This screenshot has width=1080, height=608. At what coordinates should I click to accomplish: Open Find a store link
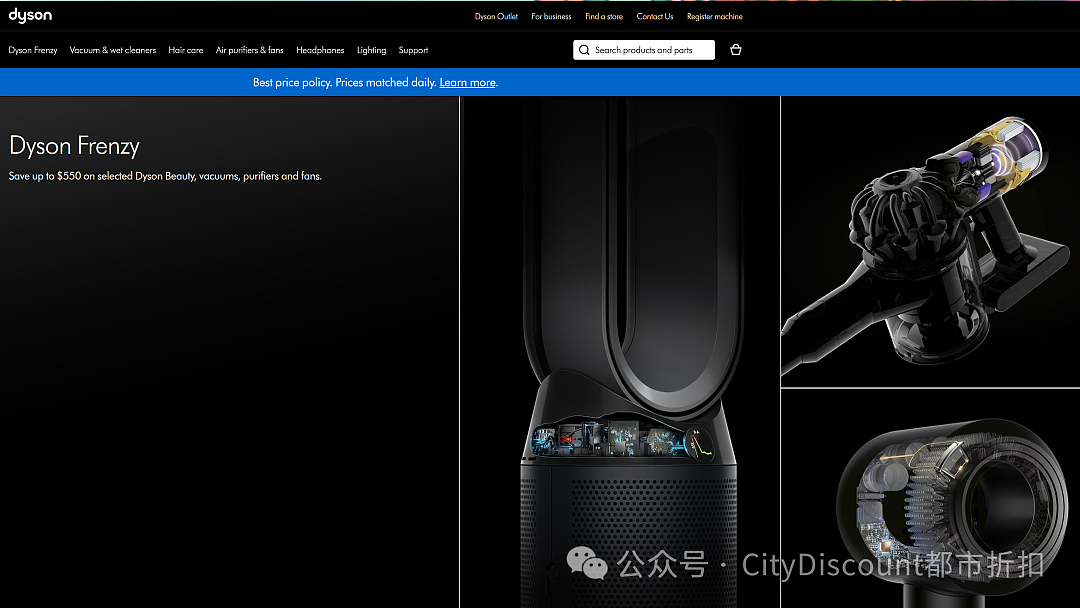(x=604, y=17)
